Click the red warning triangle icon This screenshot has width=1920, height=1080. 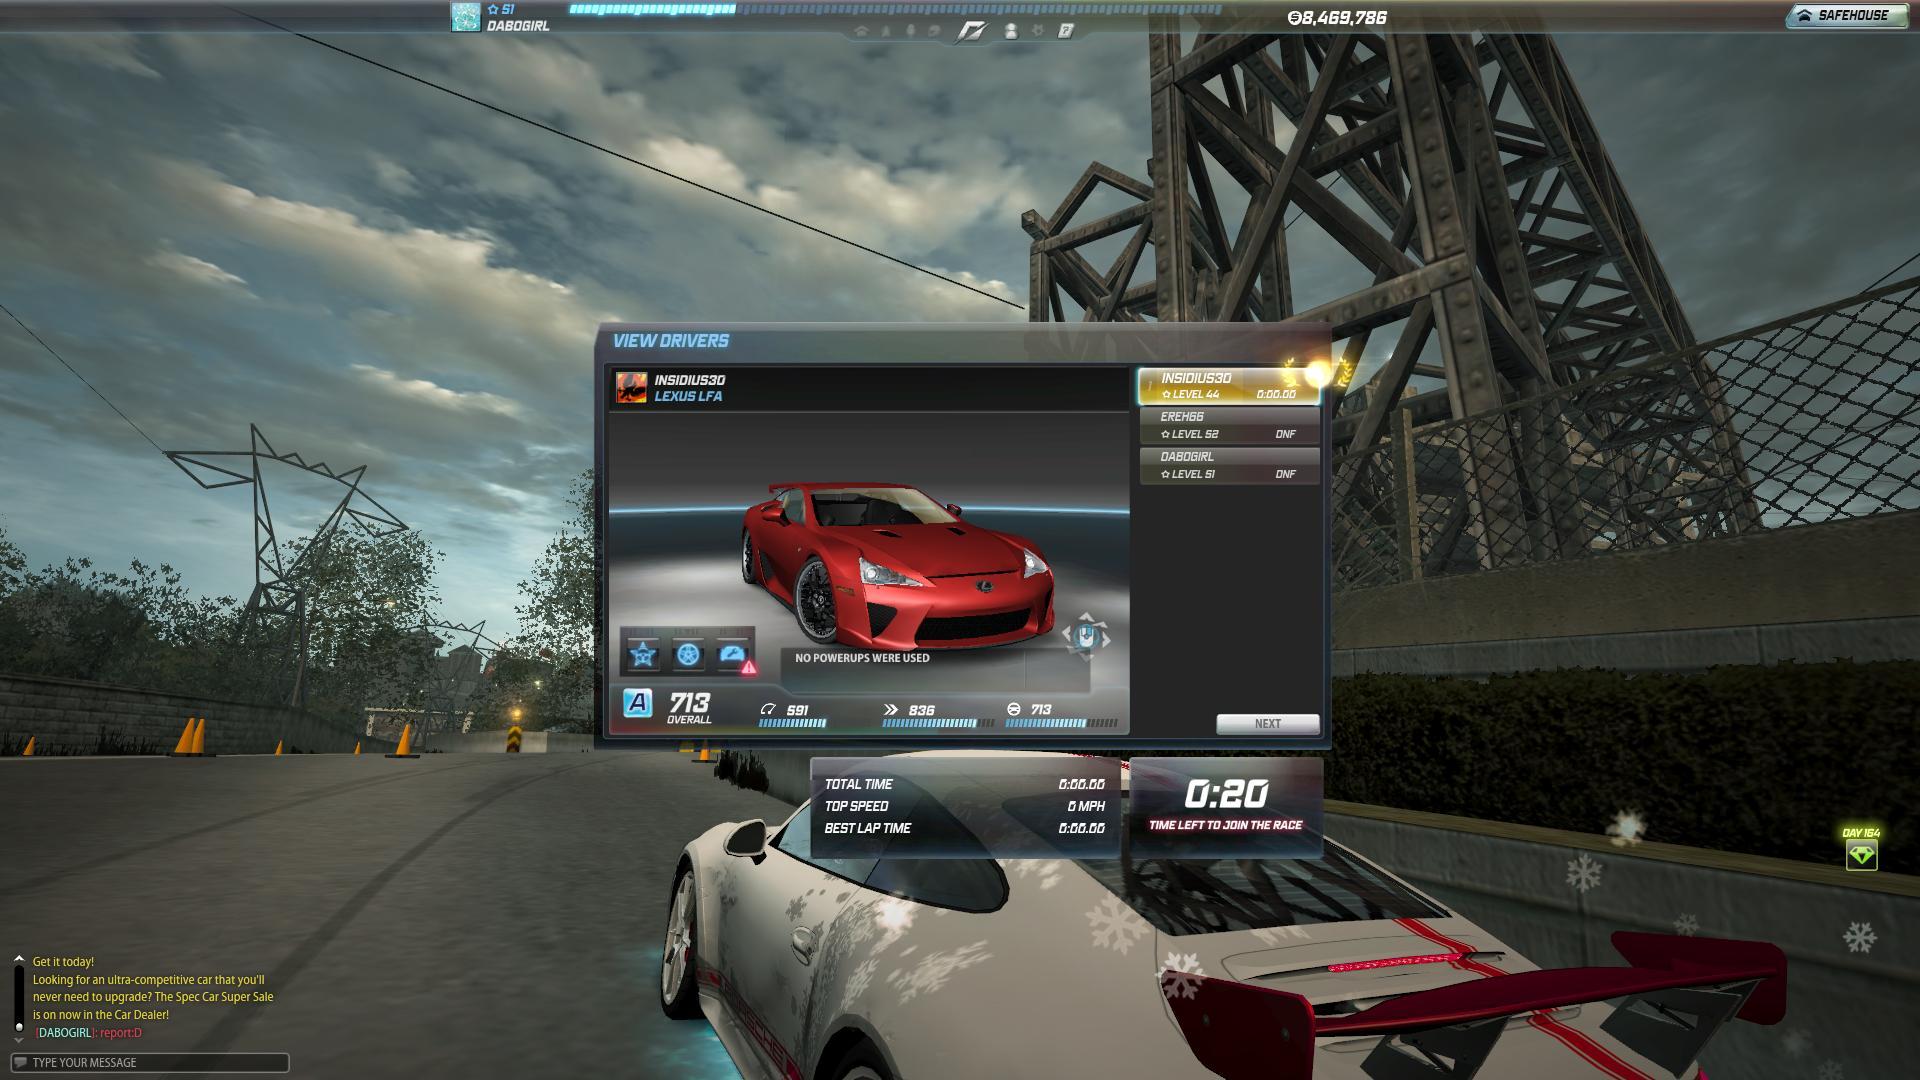coord(749,668)
